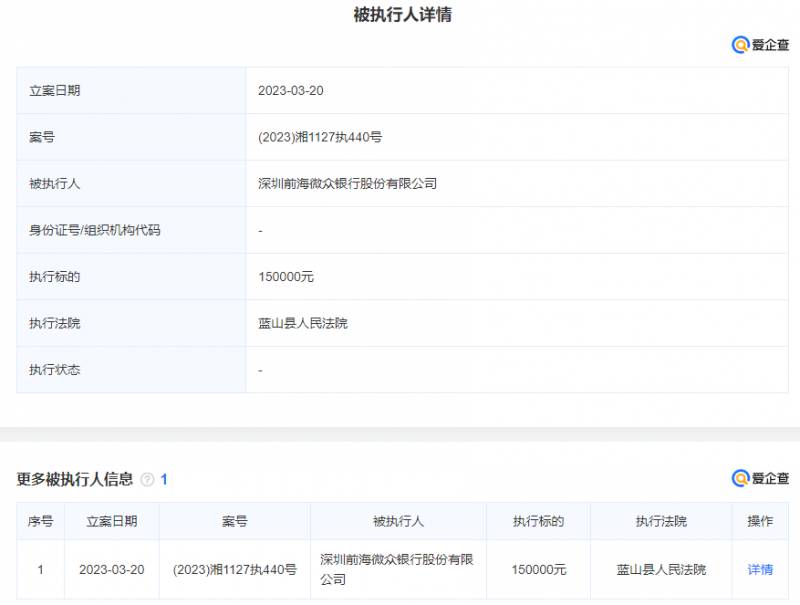Click 深圳前海微众银行股份有限公司 in row 1 of the lower table
800x605 pixels.
tap(397, 569)
